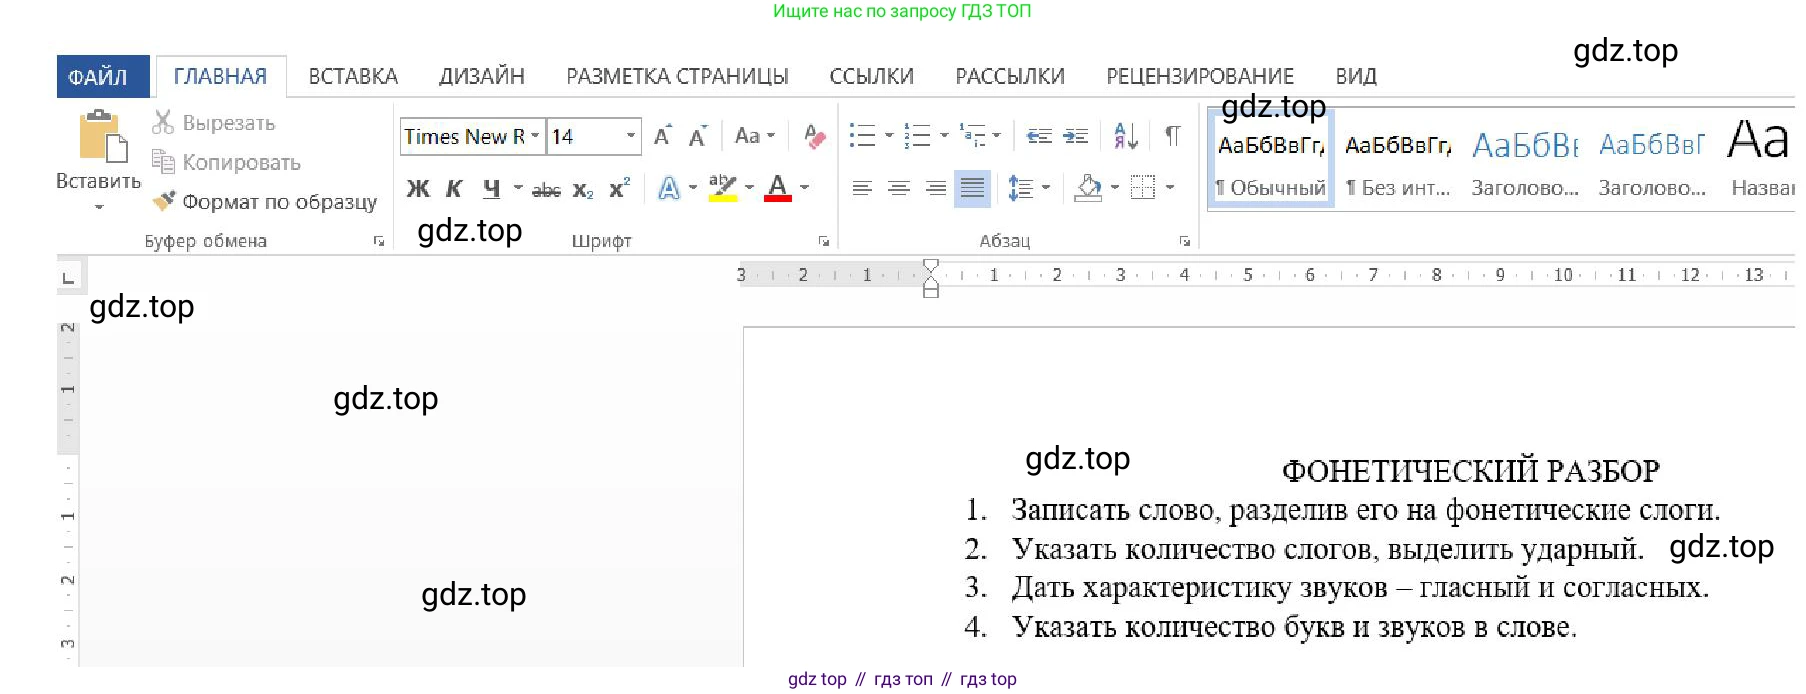Open underline style dropdown arrow

click(517, 188)
